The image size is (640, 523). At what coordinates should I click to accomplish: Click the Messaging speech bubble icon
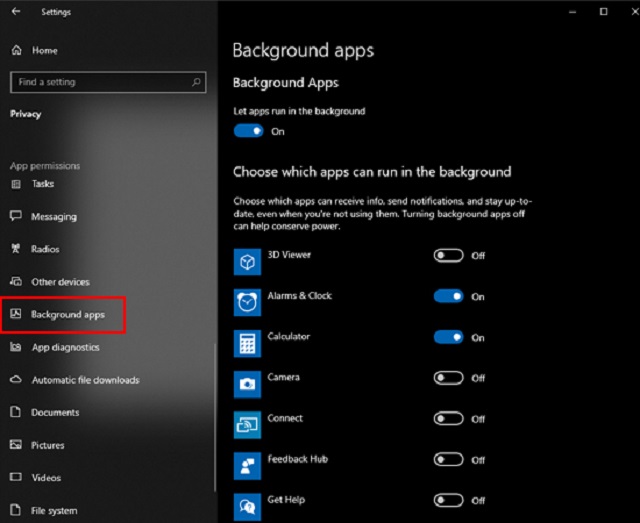point(16,216)
